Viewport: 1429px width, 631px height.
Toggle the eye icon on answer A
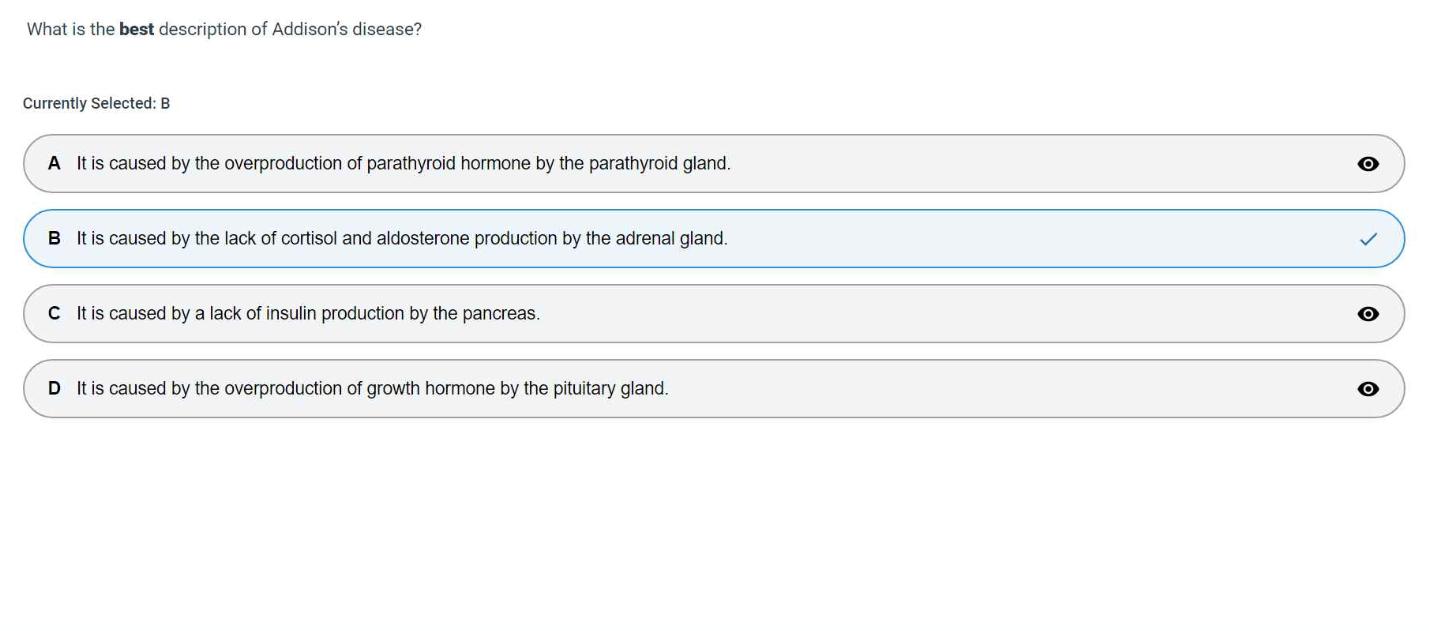[1368, 164]
